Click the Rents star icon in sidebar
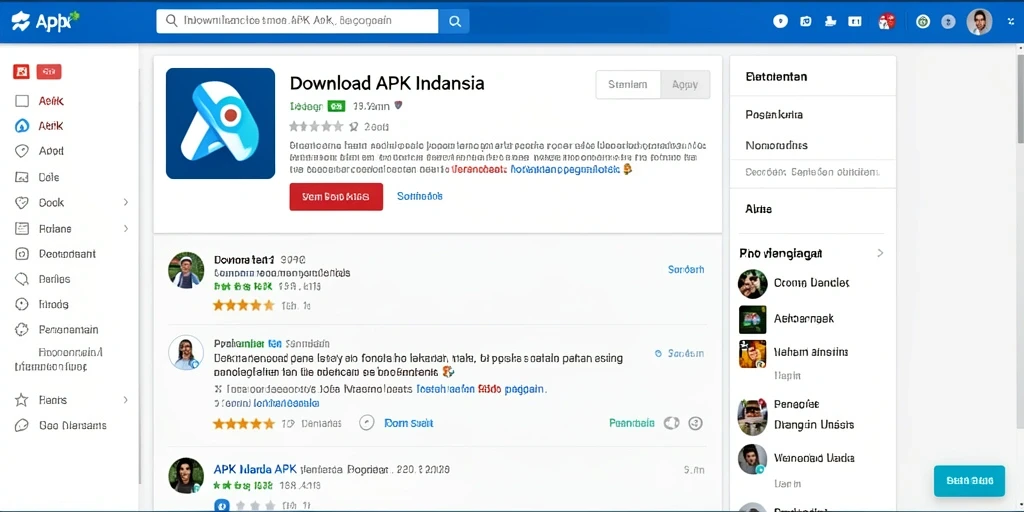This screenshot has height=512, width=1024. point(22,400)
